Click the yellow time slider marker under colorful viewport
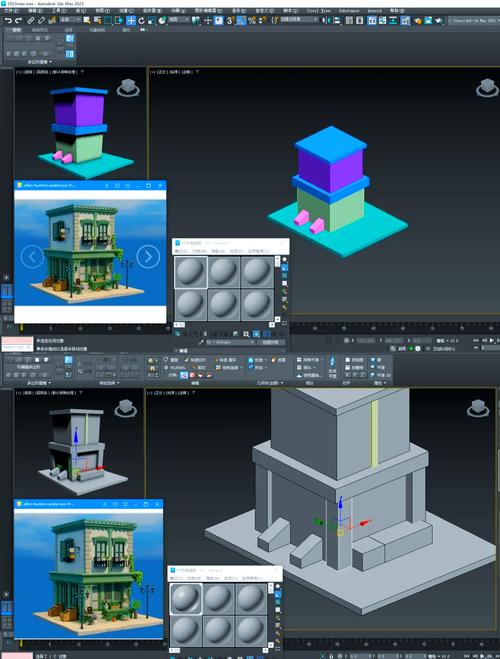This screenshot has width=500, height=659. (22, 328)
